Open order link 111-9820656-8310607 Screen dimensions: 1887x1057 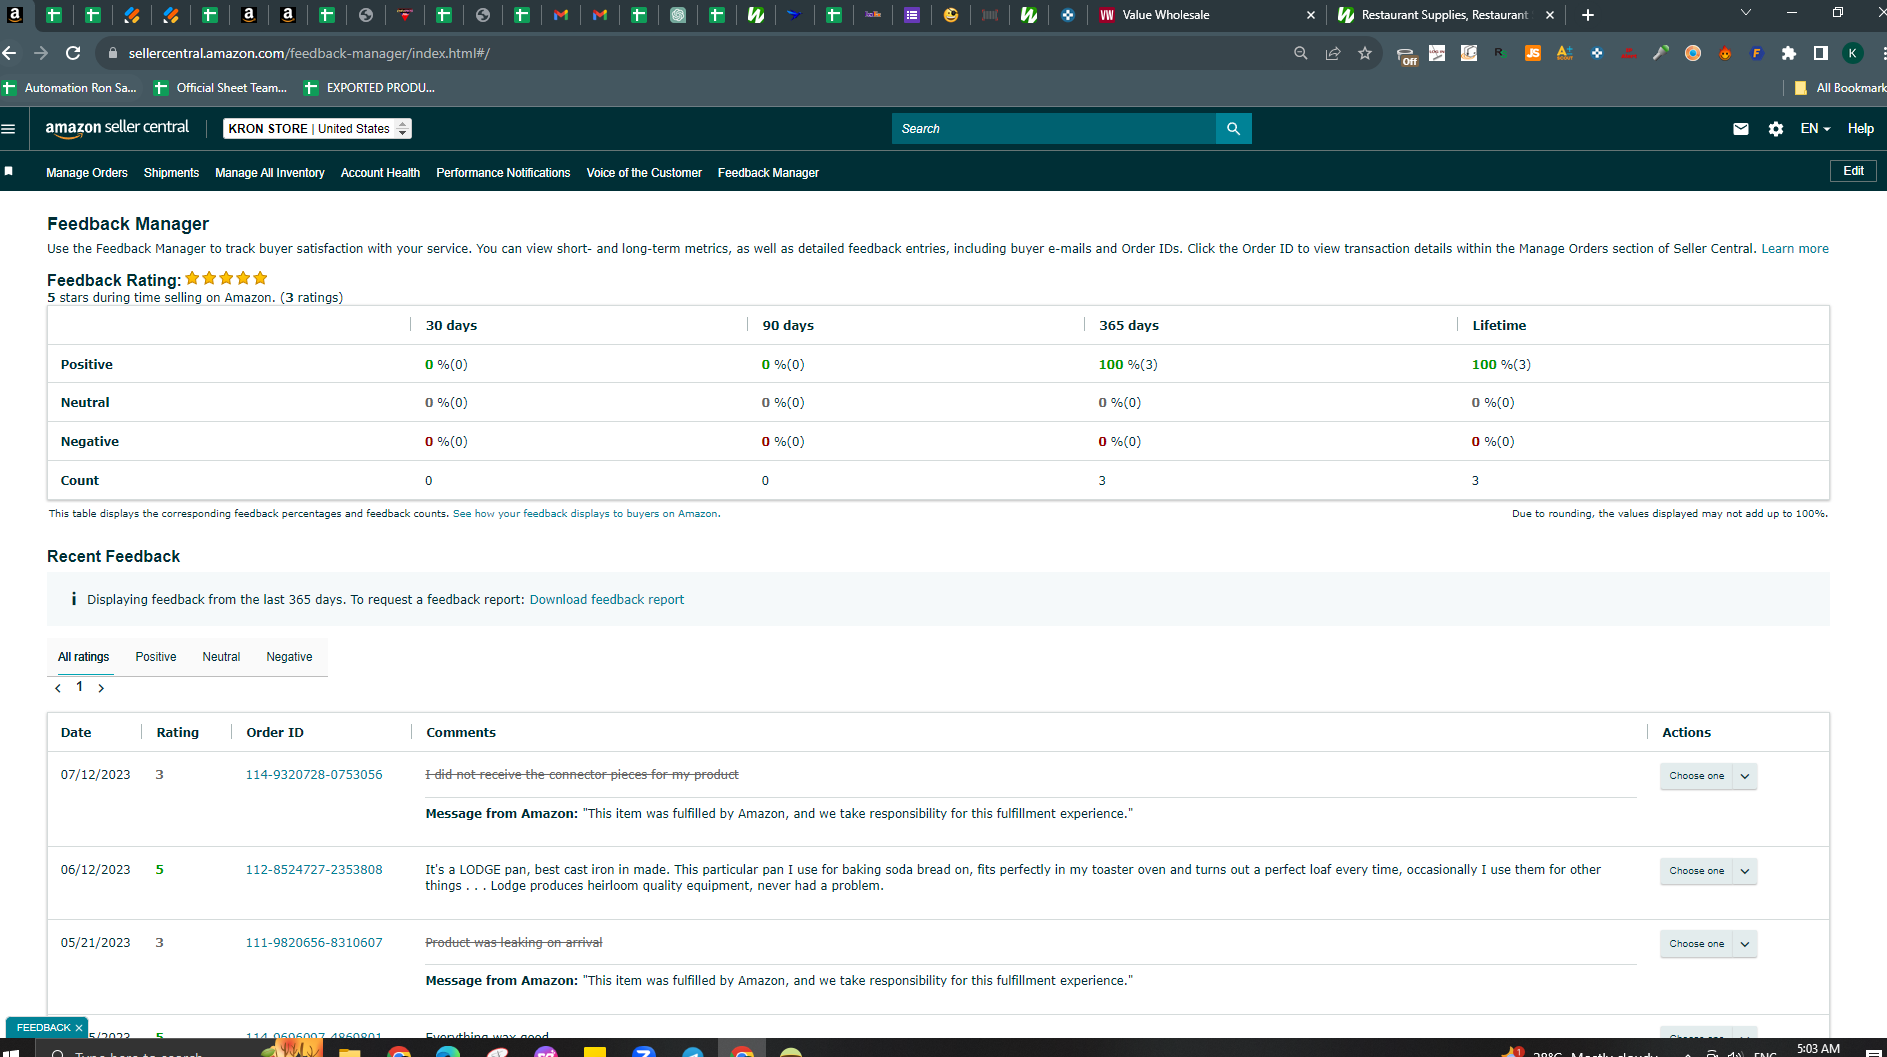(x=314, y=943)
